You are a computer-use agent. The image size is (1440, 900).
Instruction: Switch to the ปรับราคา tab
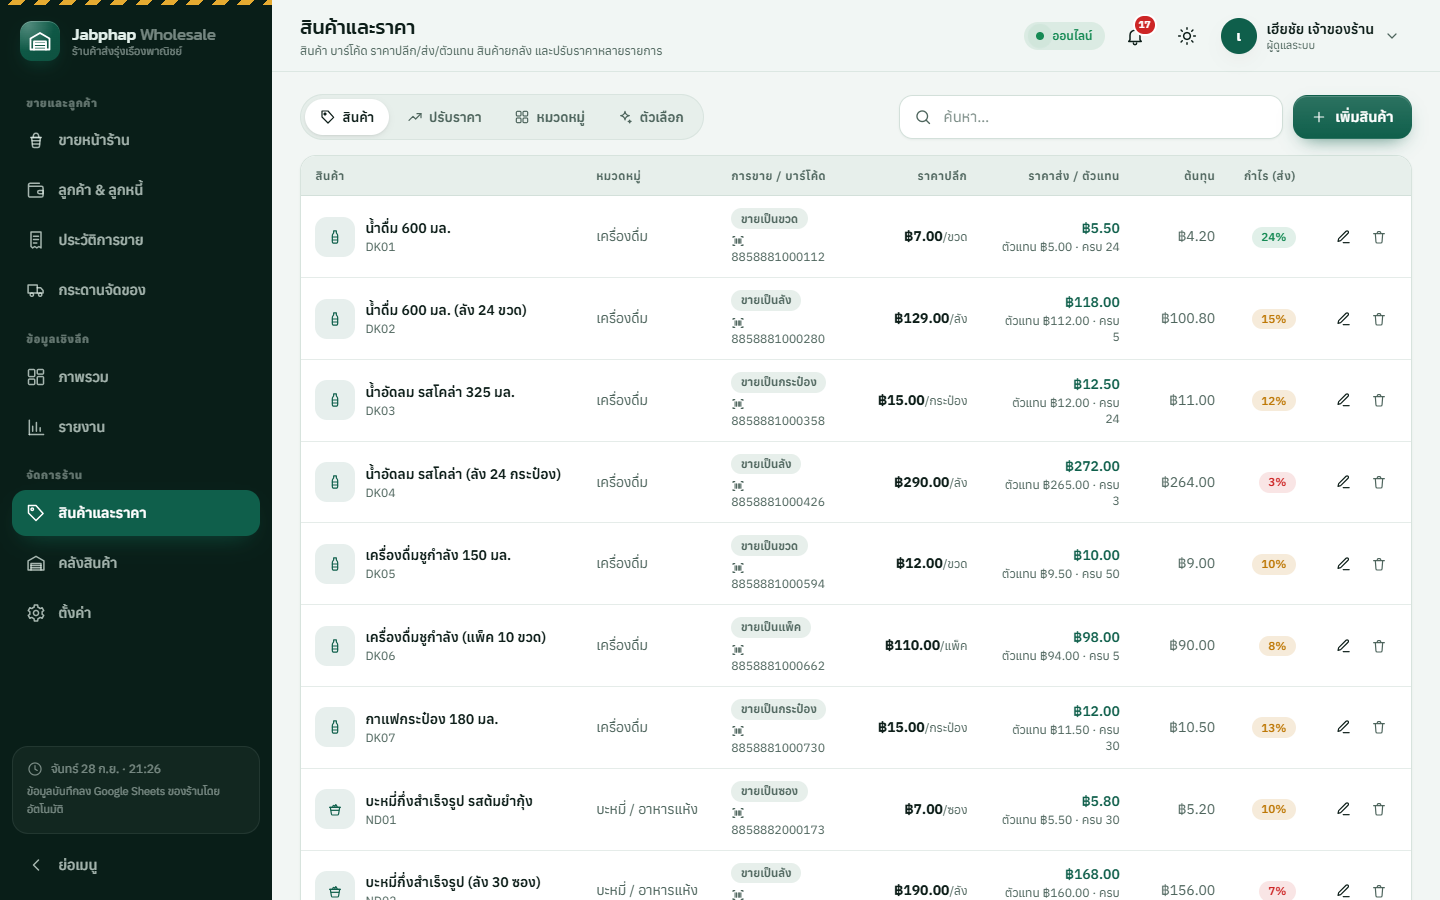click(x=444, y=117)
